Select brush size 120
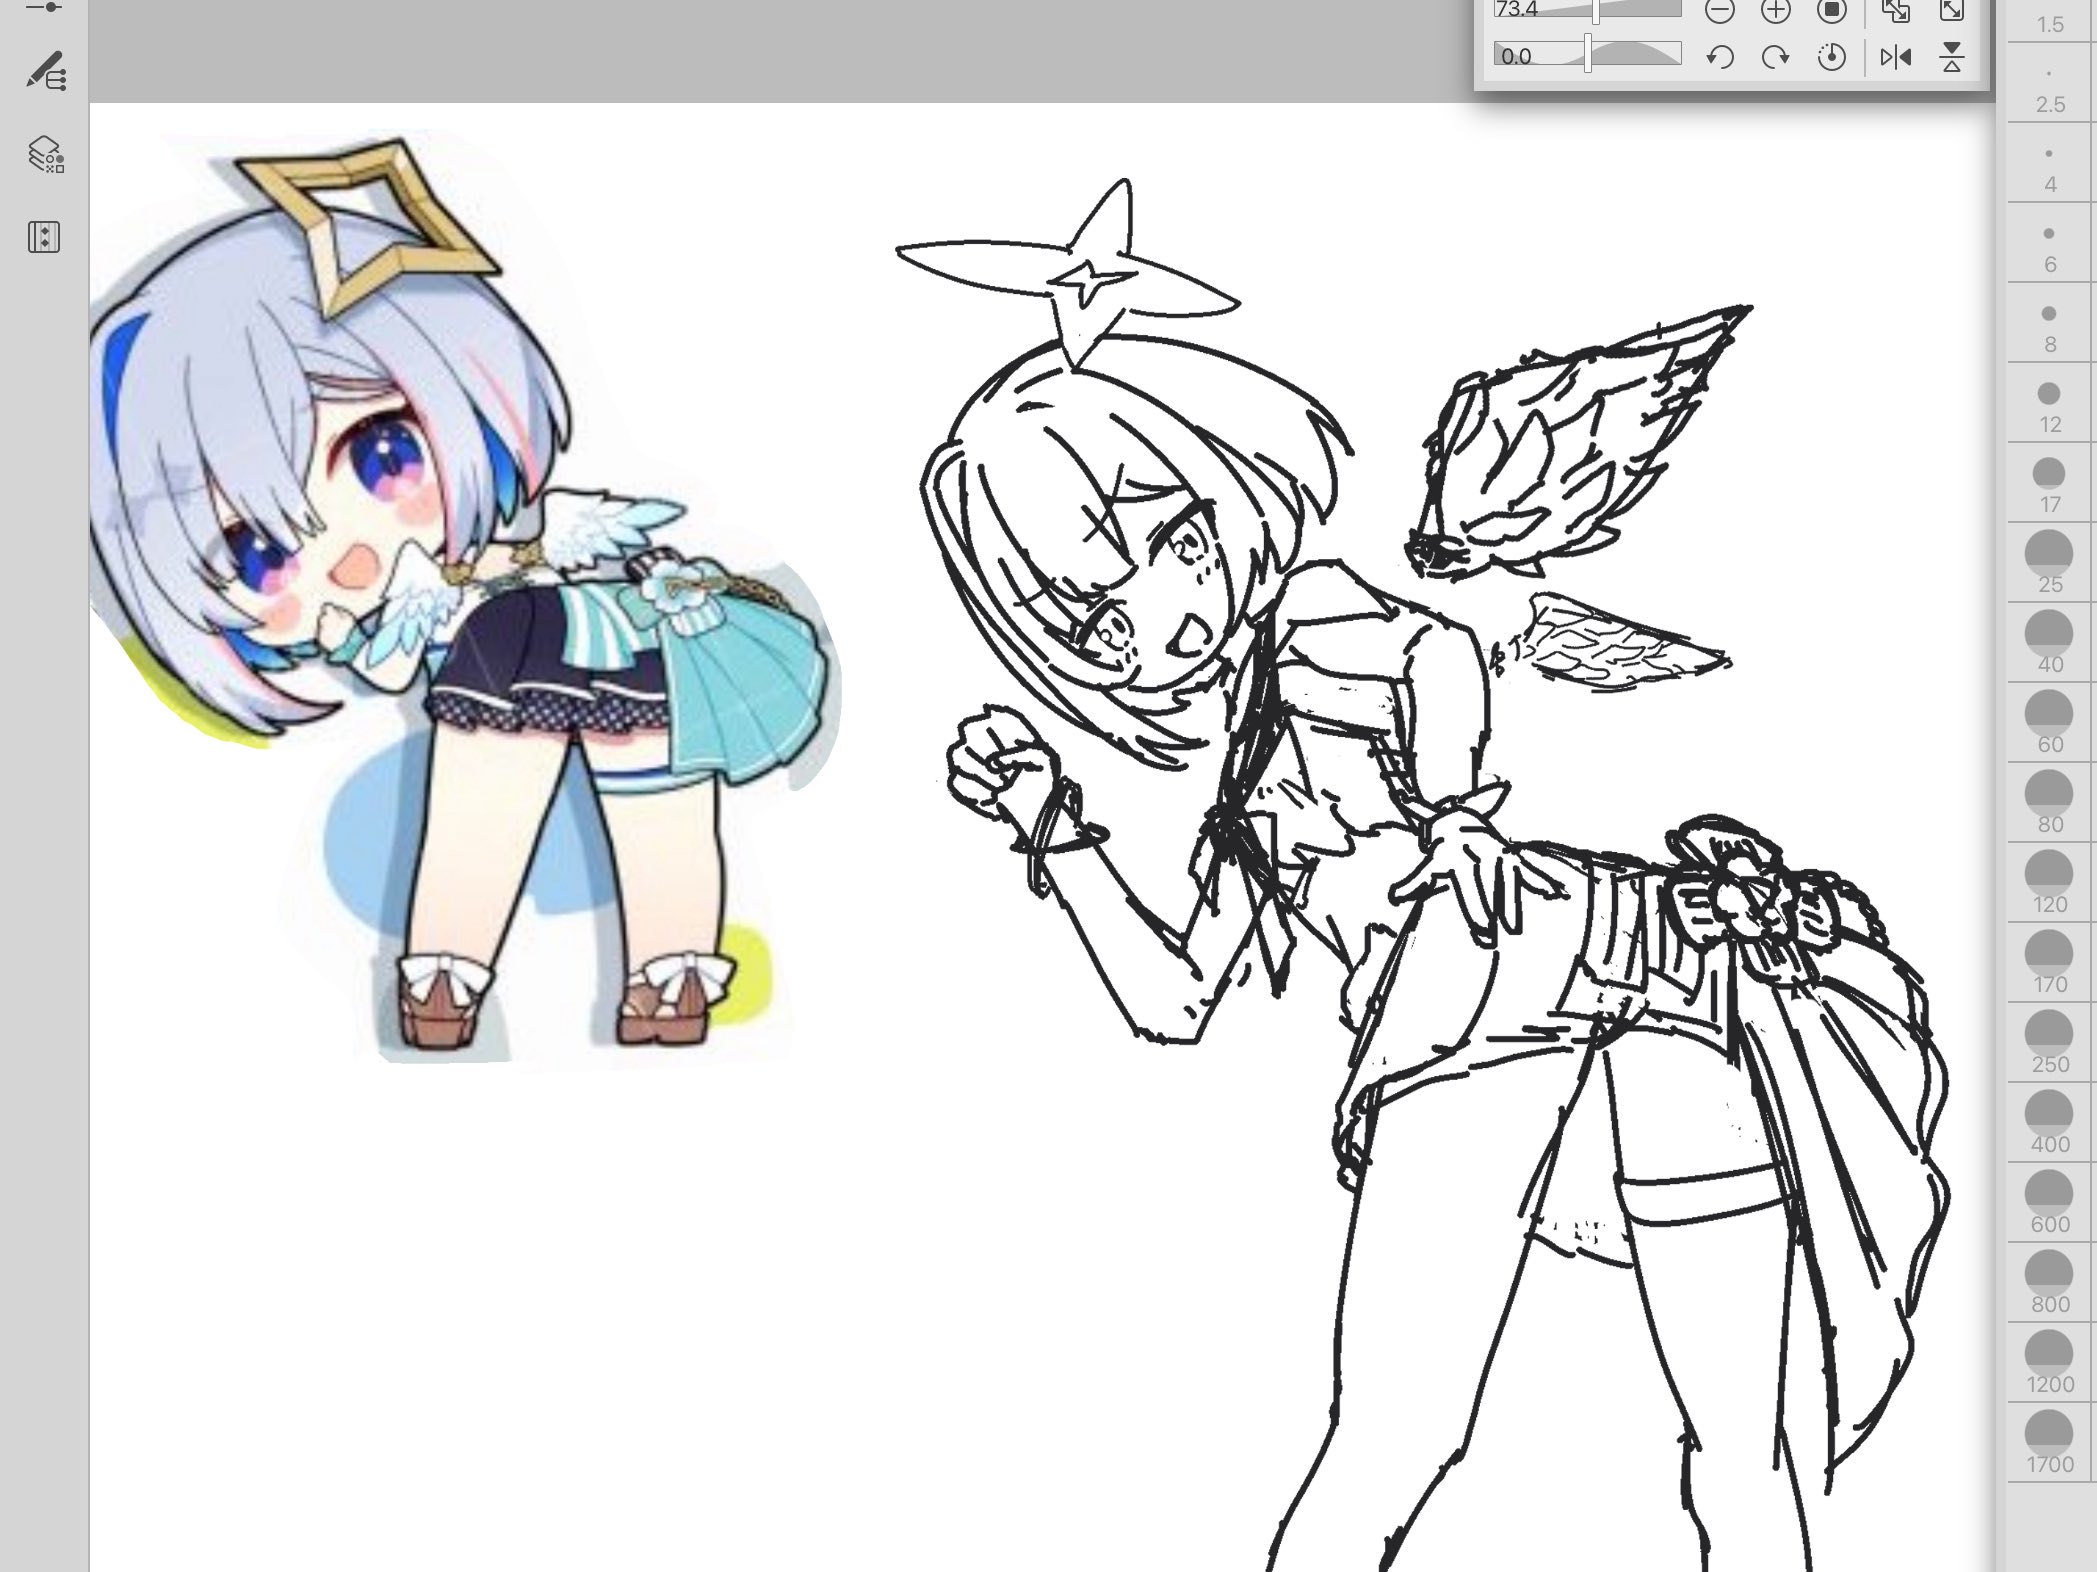The image size is (2097, 1572). (x=2050, y=884)
